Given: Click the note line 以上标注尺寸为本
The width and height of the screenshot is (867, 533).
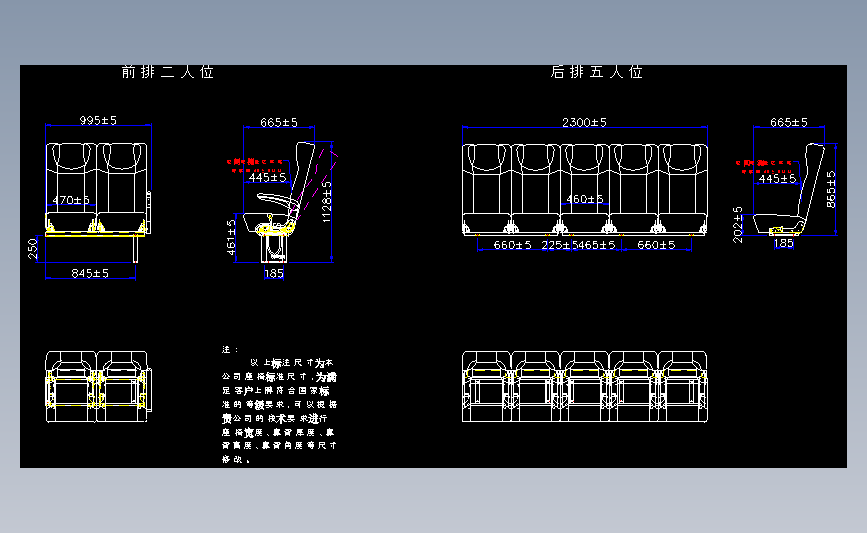Looking at the screenshot, I should click(x=292, y=363).
